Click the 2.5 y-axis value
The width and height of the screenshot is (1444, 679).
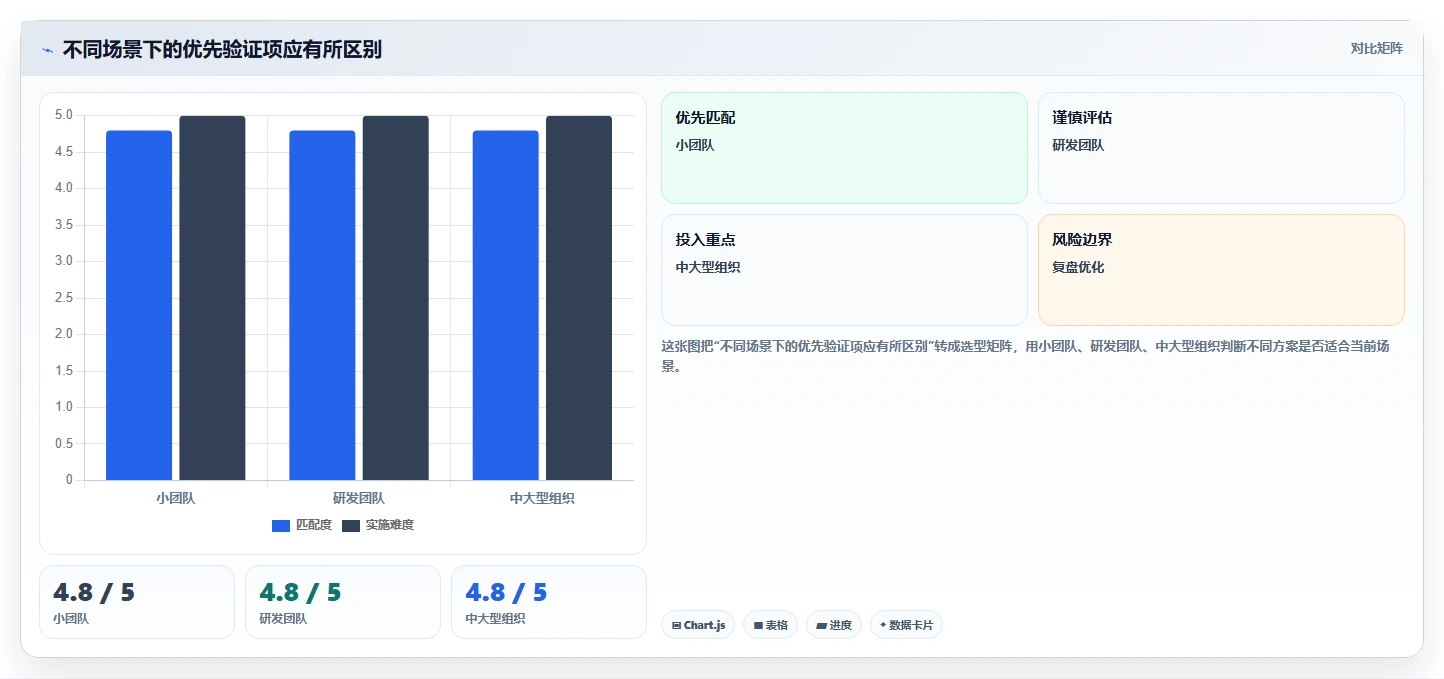coord(63,298)
